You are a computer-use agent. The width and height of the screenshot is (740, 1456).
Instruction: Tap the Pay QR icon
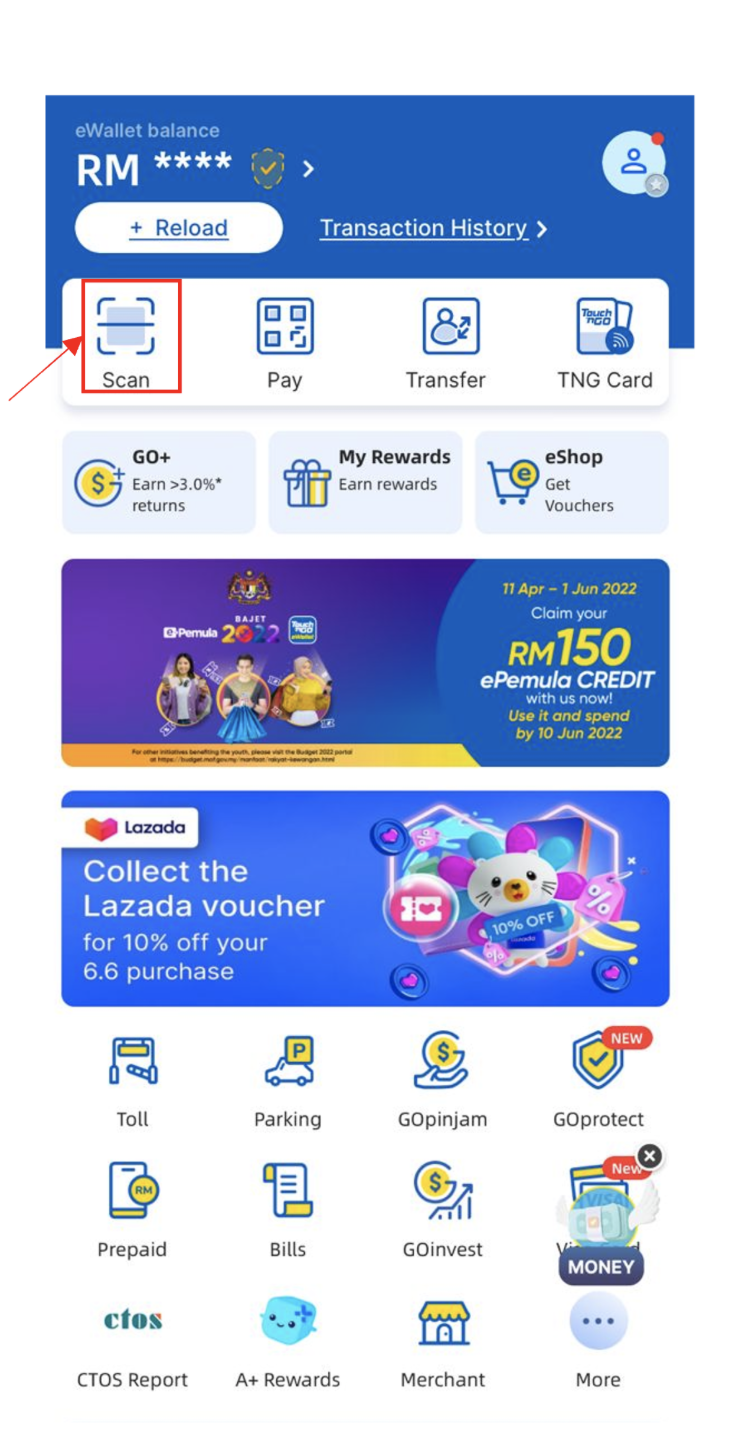[x=285, y=326]
